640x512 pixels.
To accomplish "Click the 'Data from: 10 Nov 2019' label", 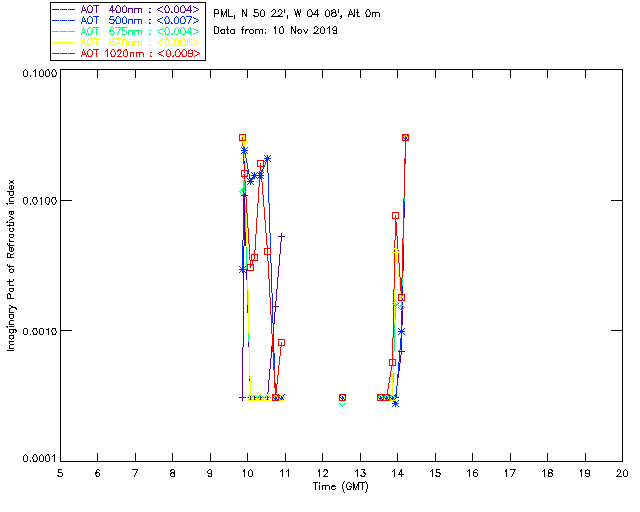I will (x=276, y=31).
